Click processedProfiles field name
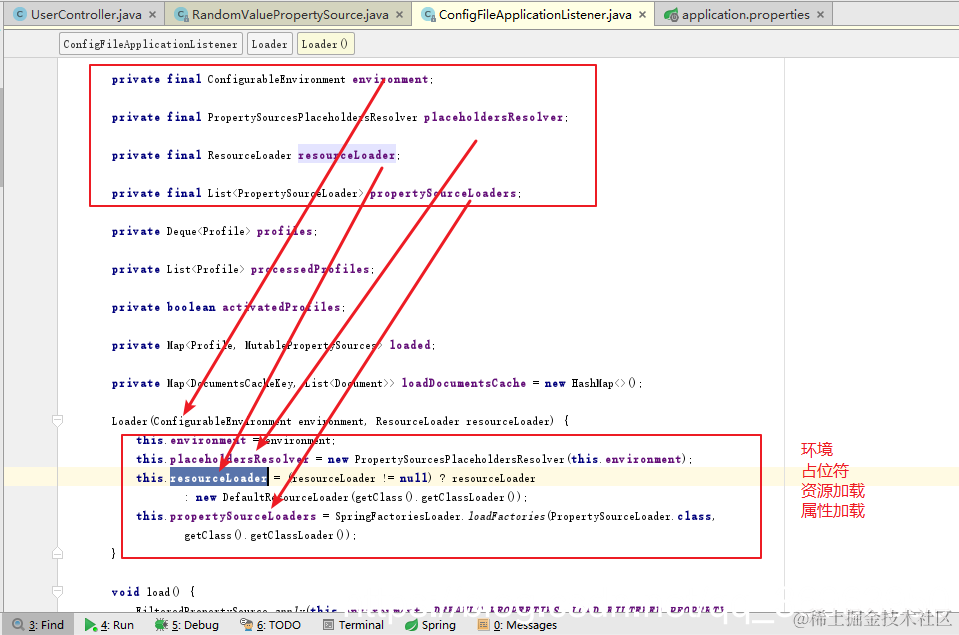959x635 pixels. (x=310, y=269)
